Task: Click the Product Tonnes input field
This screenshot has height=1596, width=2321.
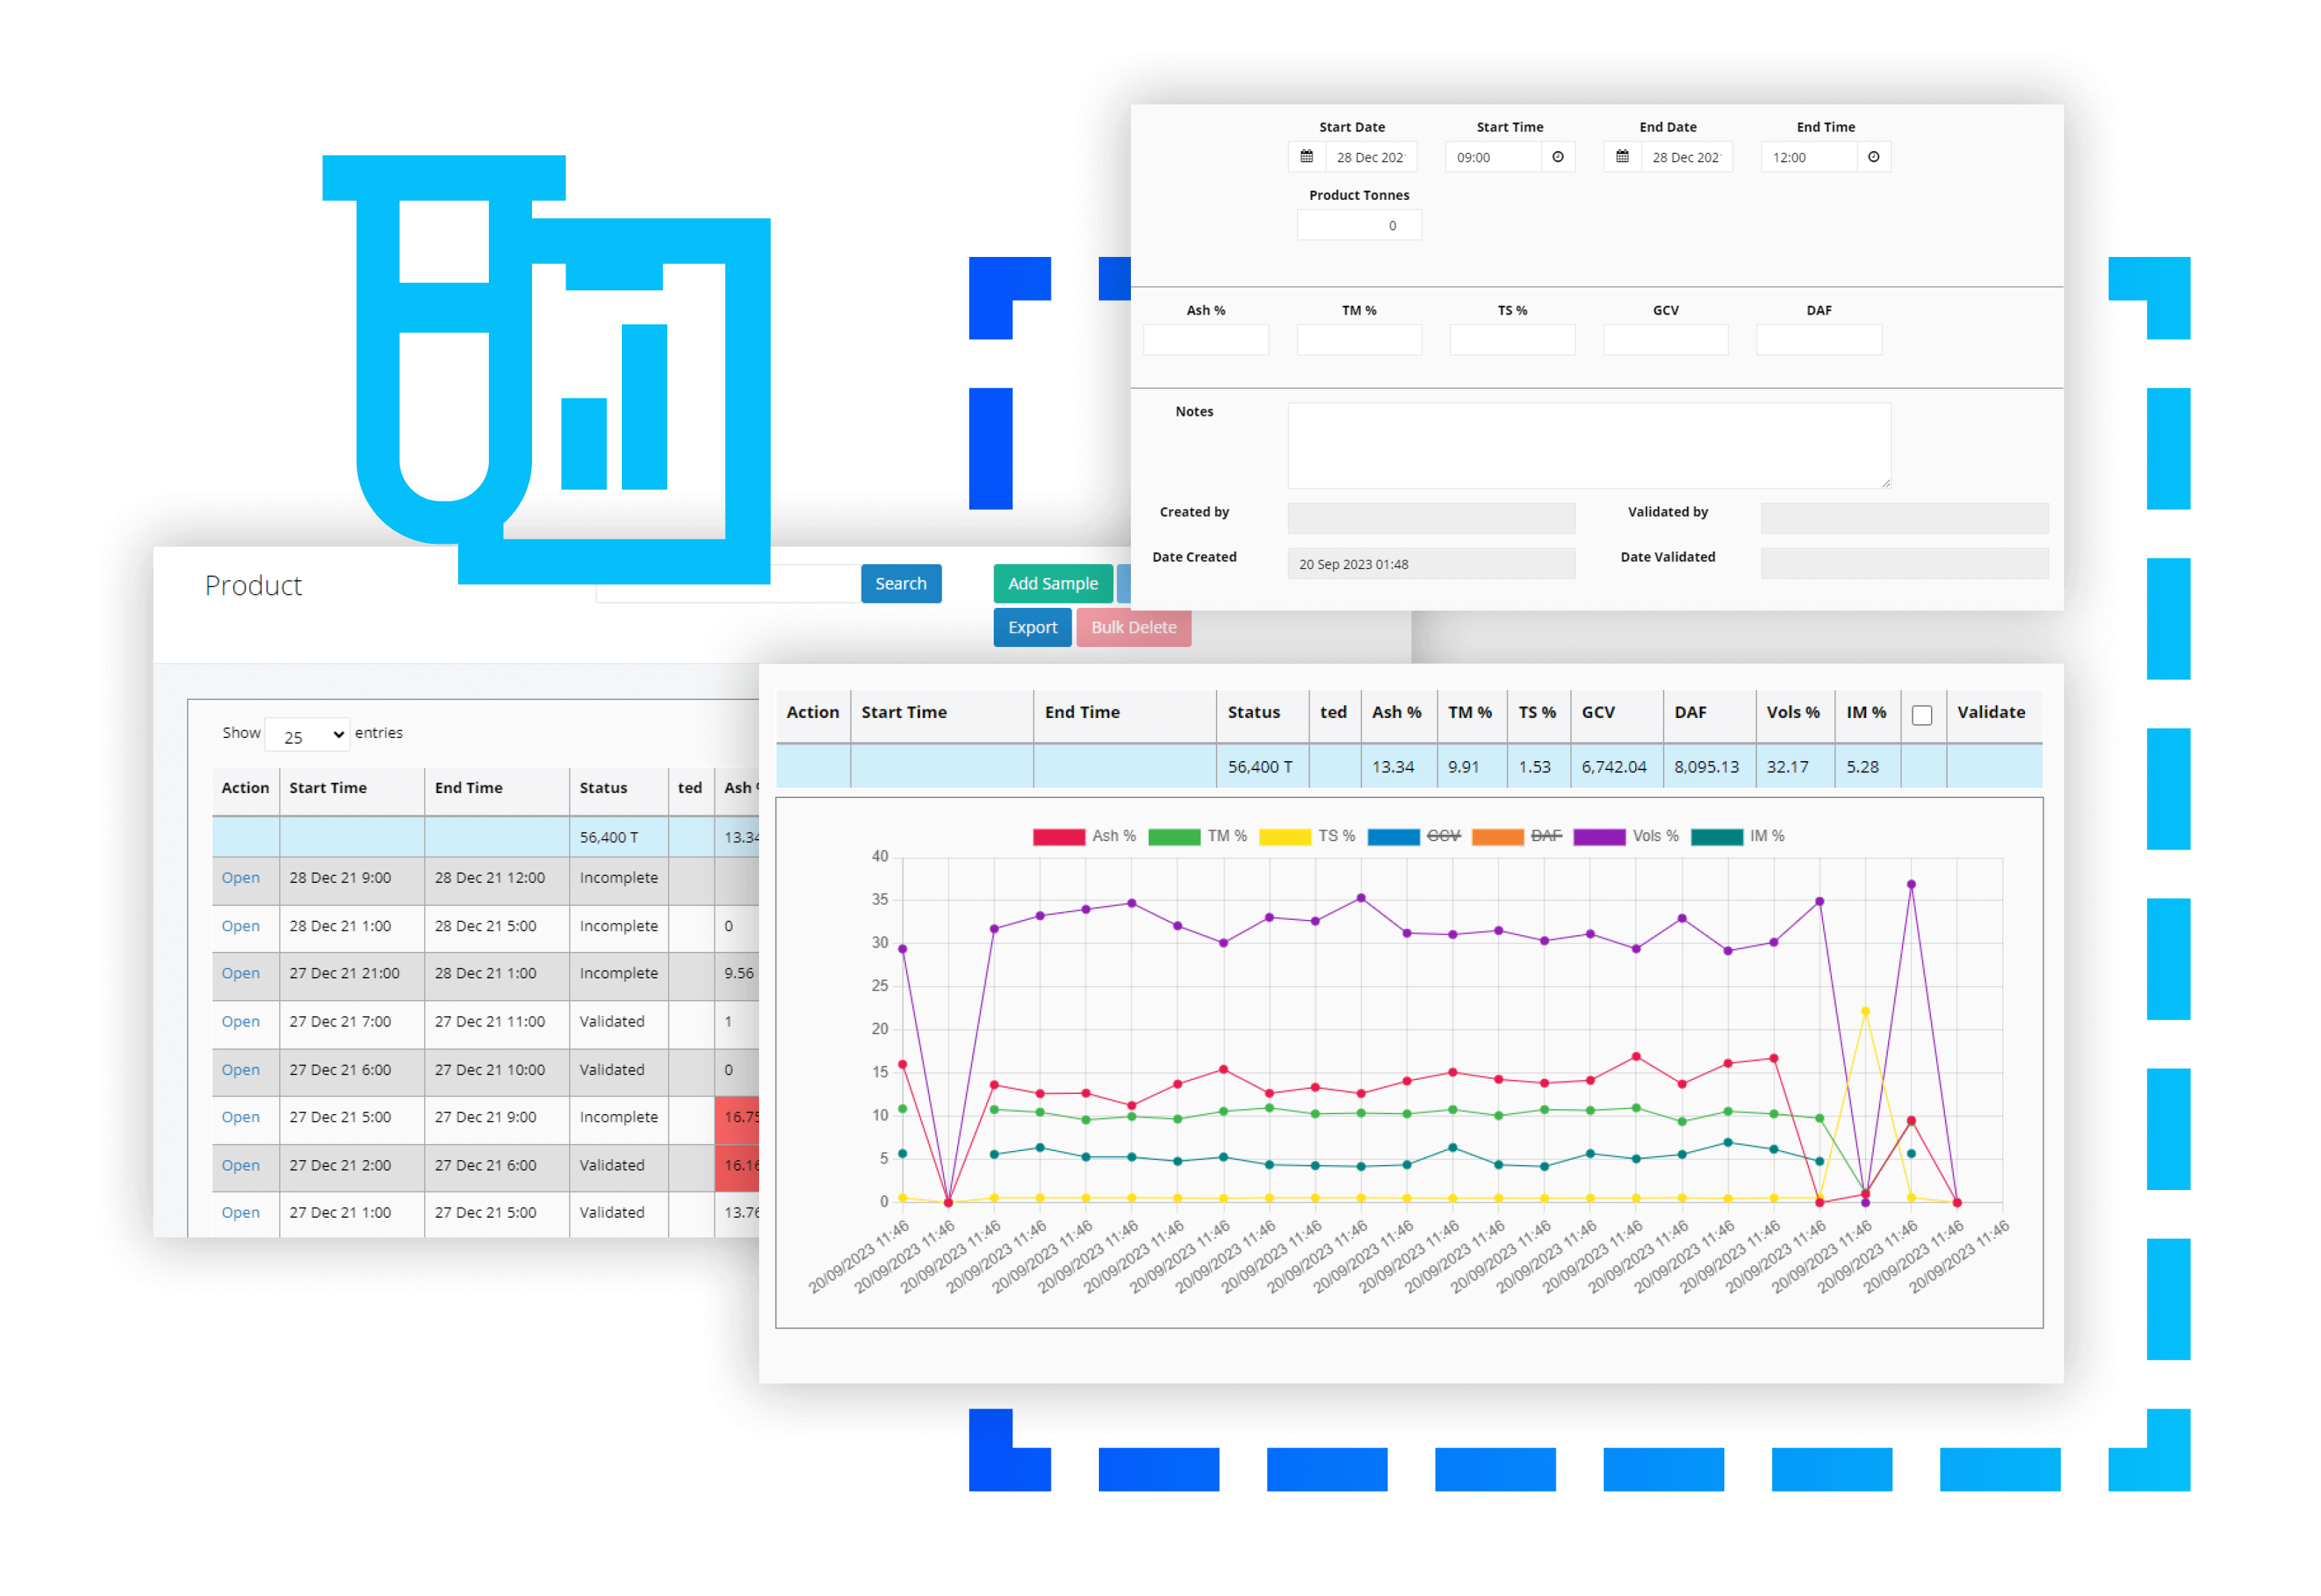Action: 1359,225
